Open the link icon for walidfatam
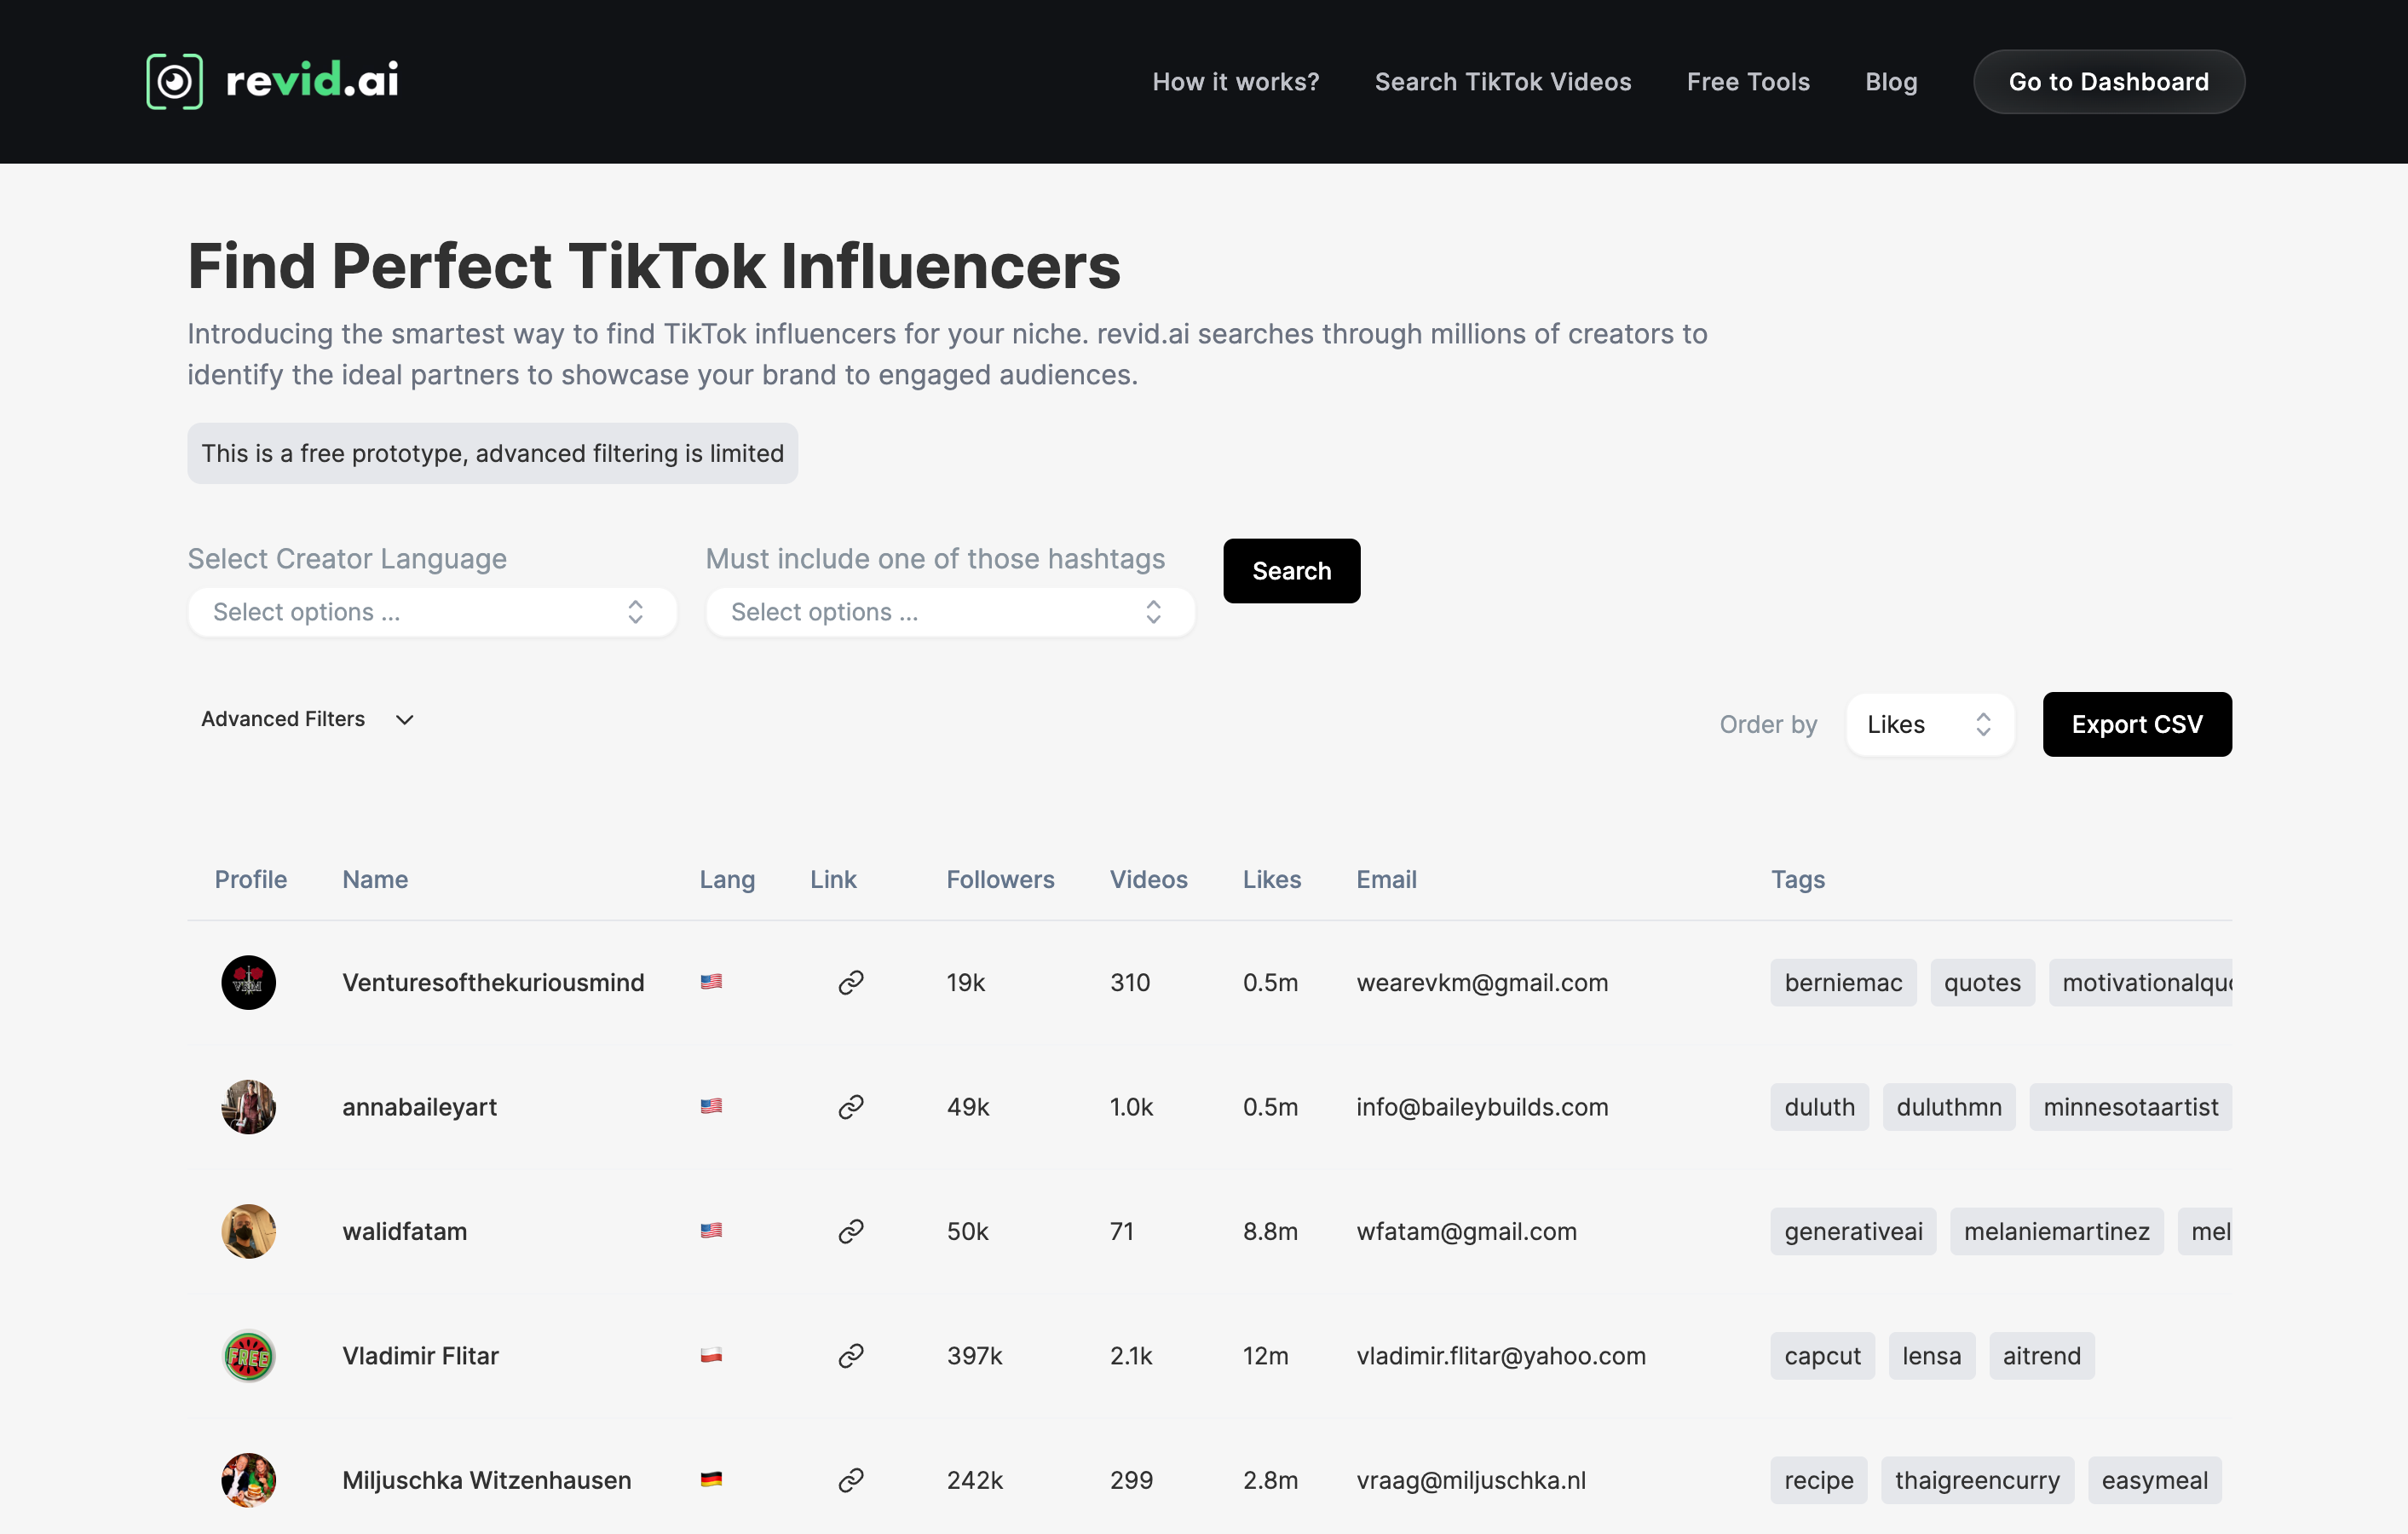This screenshot has width=2408, height=1534. pyautogui.click(x=850, y=1231)
